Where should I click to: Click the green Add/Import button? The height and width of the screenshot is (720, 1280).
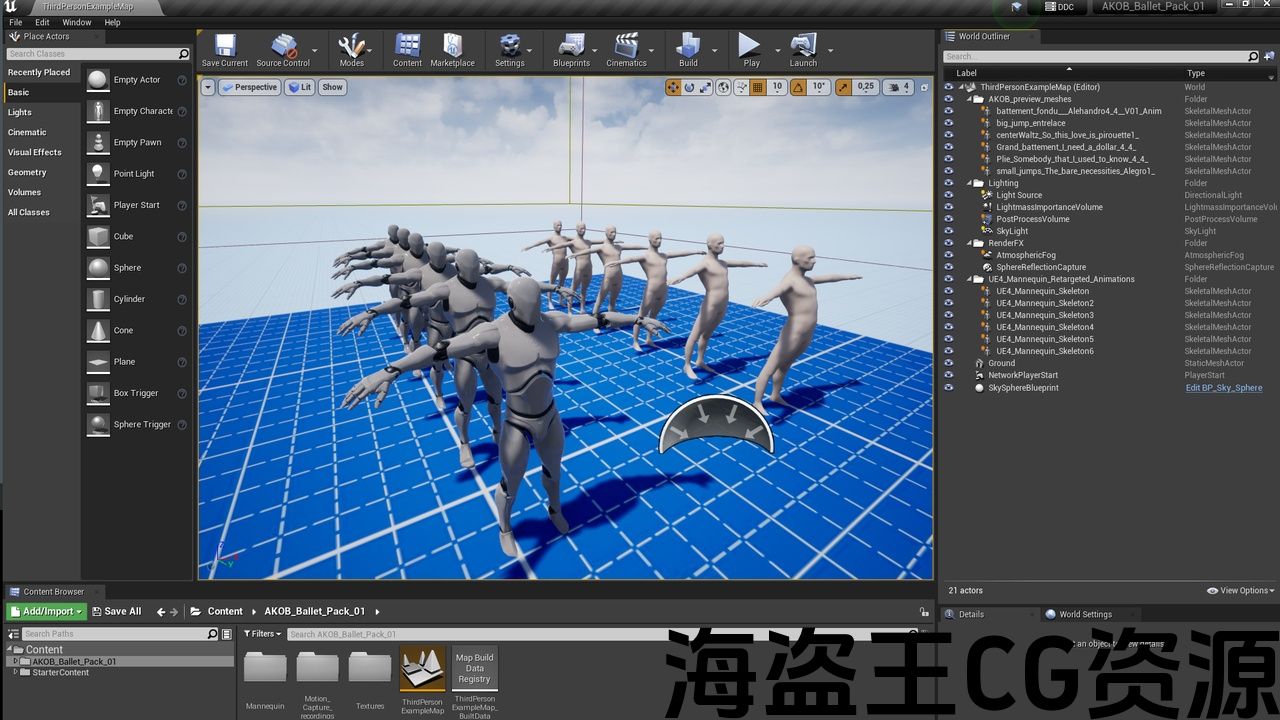point(45,611)
